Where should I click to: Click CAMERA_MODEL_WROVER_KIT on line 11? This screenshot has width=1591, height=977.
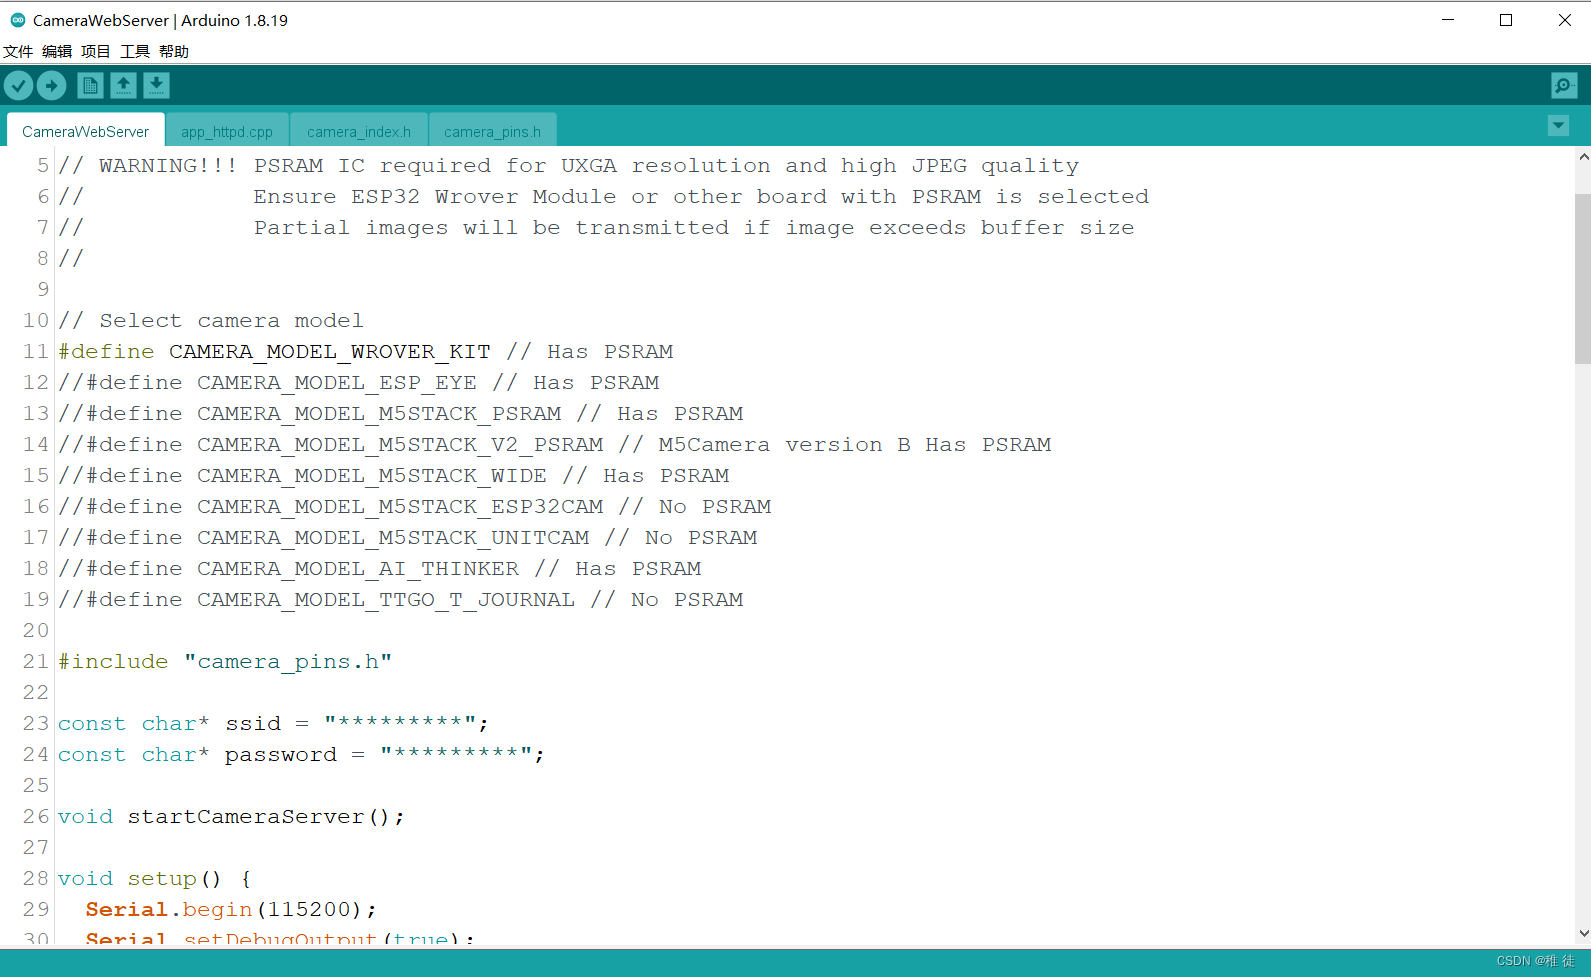tap(330, 352)
